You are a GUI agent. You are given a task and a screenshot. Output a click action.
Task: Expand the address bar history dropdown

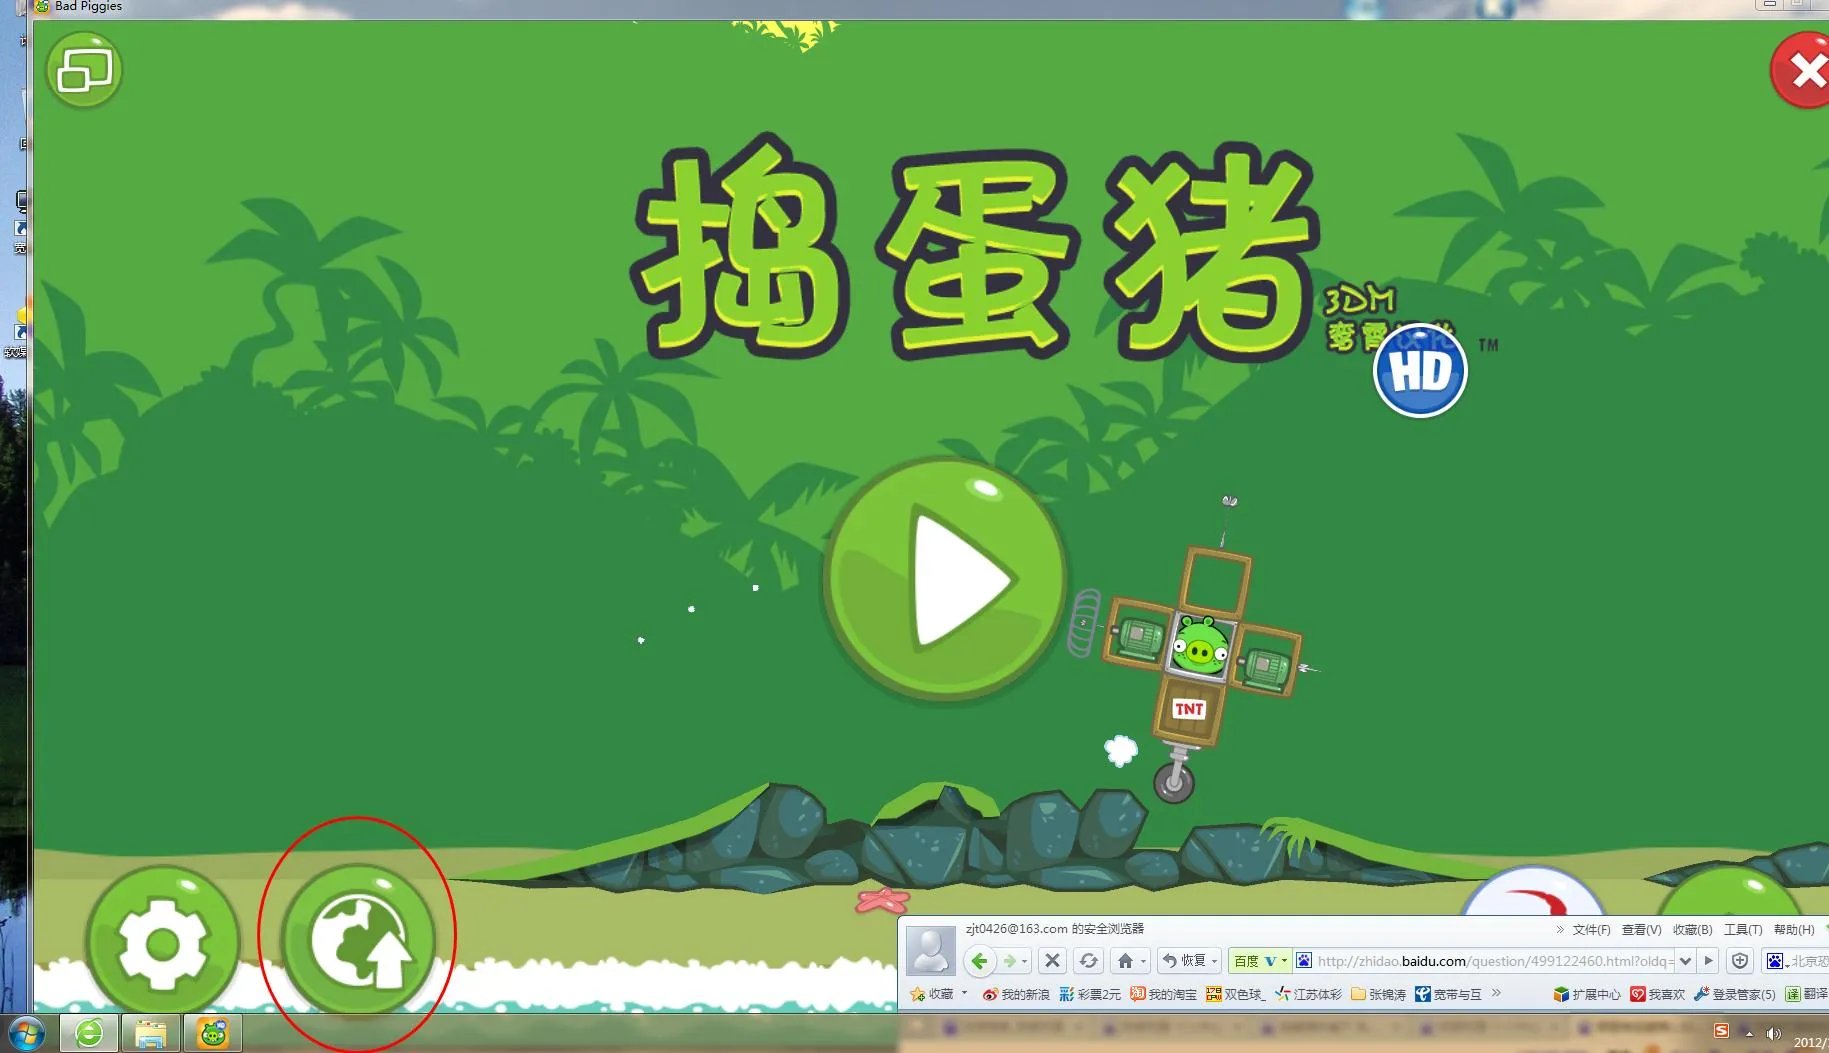pos(1685,961)
